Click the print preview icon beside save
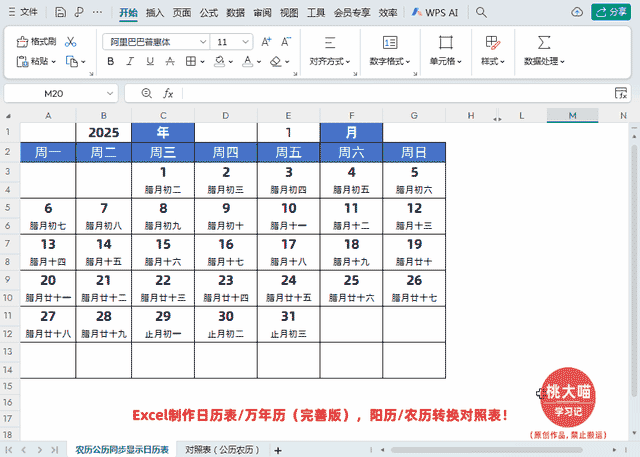Viewport: 640px width, 457px height. click(79, 12)
